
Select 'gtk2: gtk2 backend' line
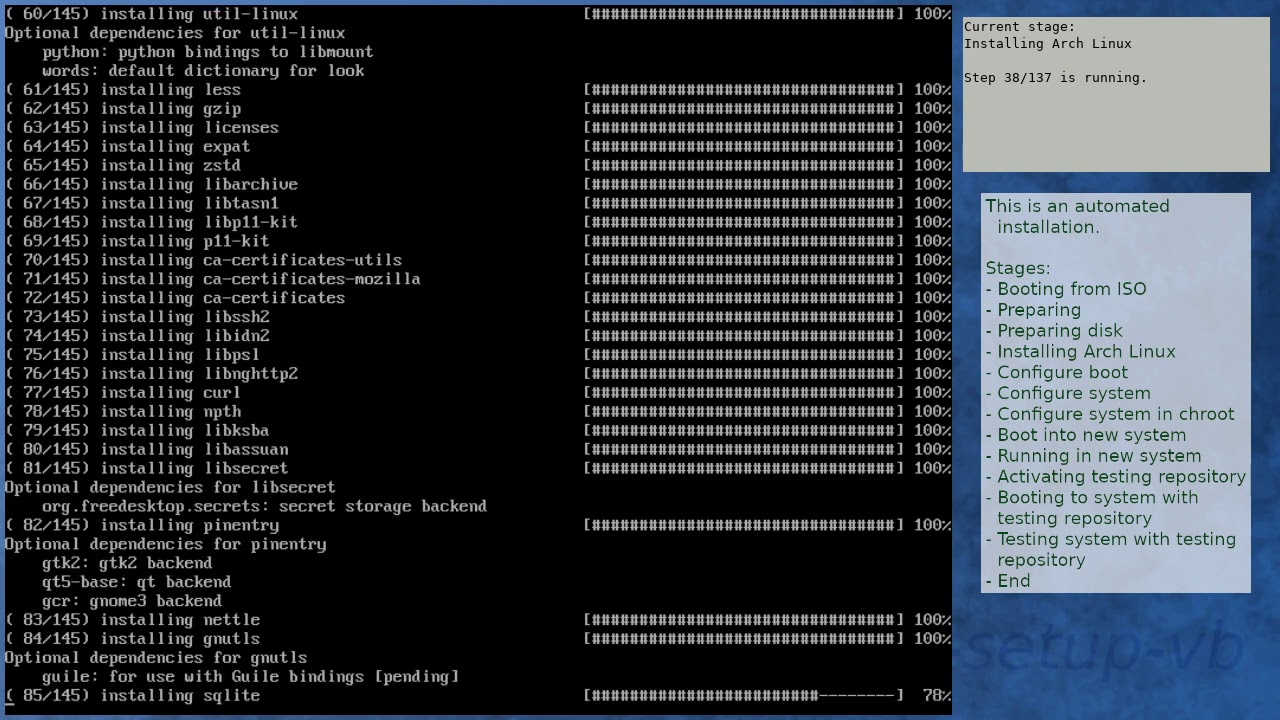[127, 563]
